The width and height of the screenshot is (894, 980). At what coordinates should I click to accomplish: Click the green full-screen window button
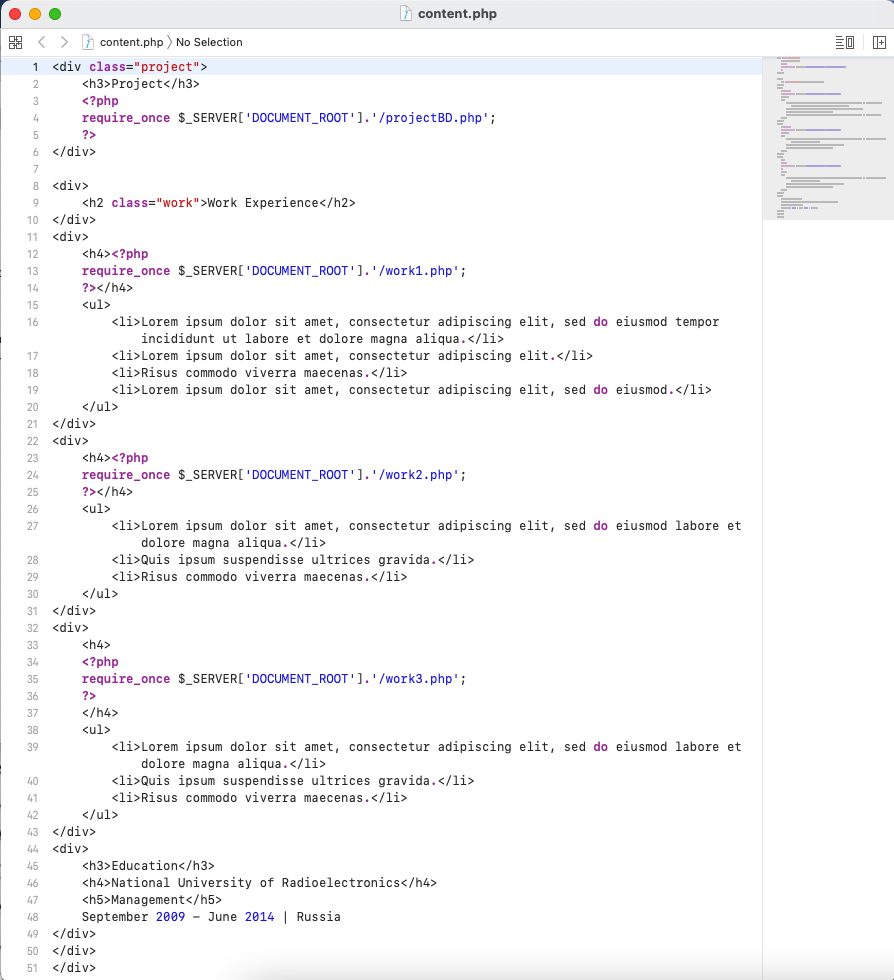click(55, 14)
